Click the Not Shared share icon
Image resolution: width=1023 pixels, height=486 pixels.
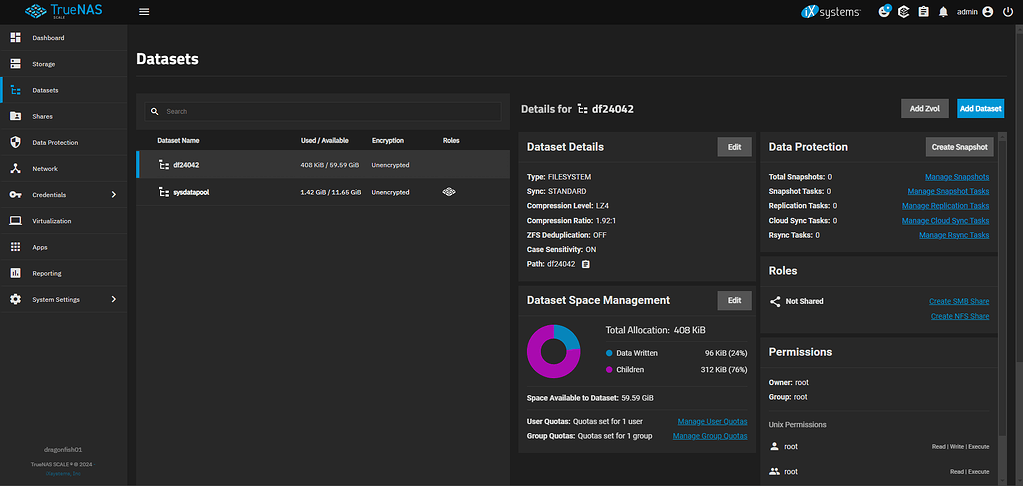click(775, 301)
